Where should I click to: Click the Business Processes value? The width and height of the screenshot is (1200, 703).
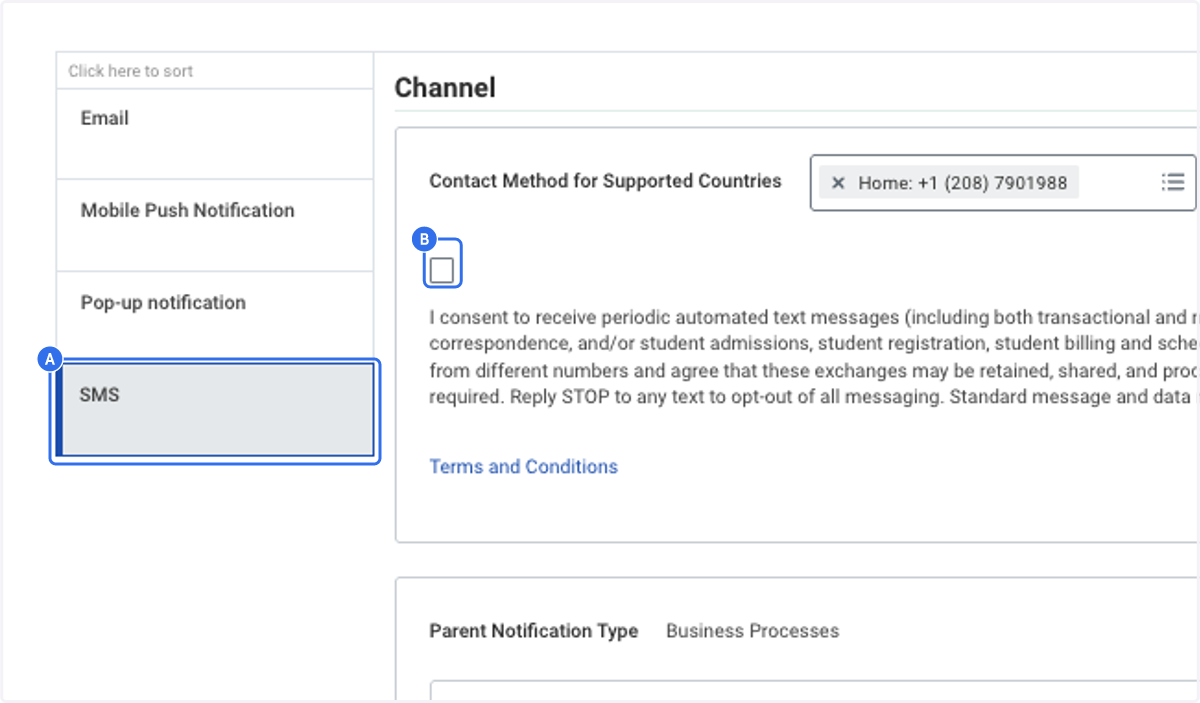tap(752, 631)
